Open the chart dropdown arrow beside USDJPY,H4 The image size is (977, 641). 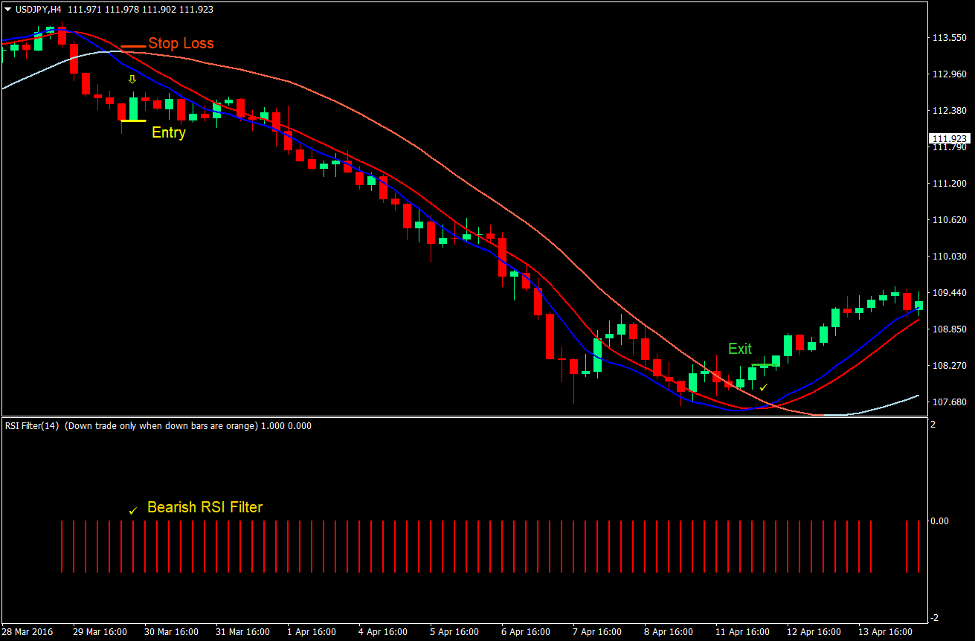click(8, 9)
